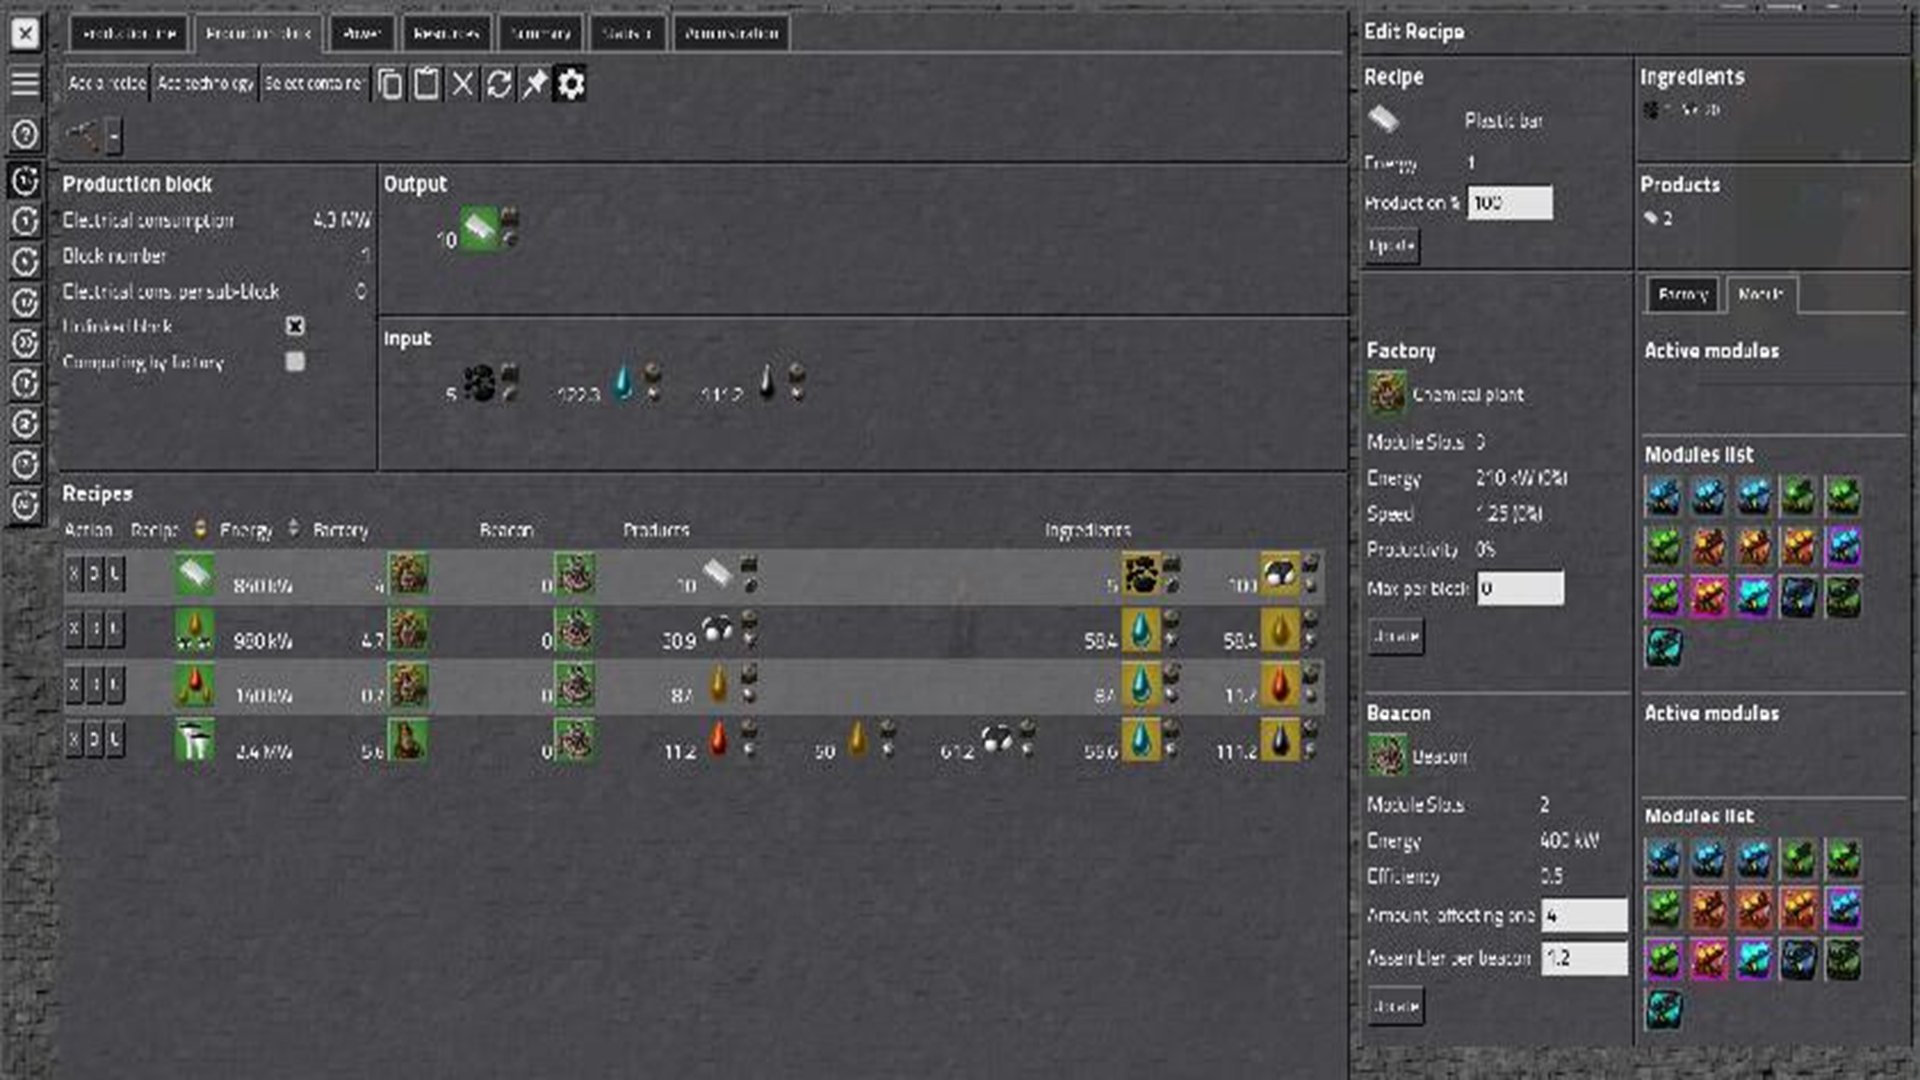The image size is (1920, 1080).
Task: Click the copy icon in toolbar
Action: (x=390, y=84)
